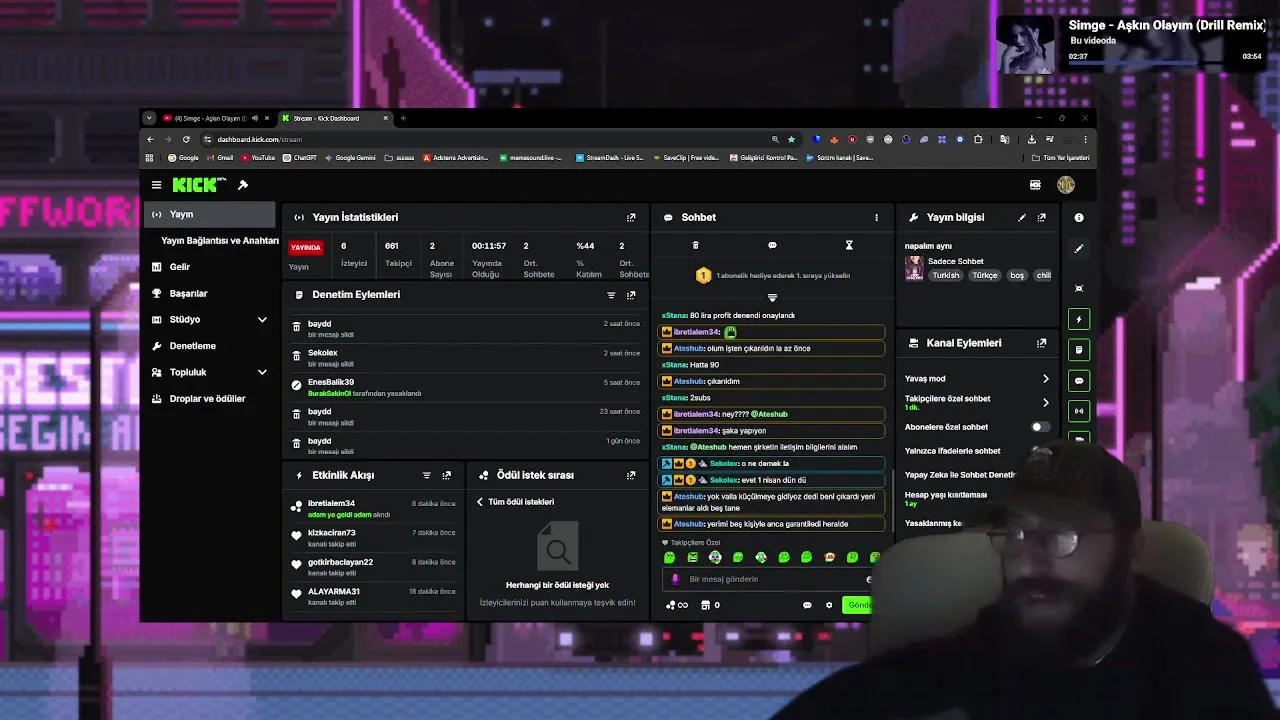
Task: Click the points infinity icon under chat
Action: [x=677, y=605]
